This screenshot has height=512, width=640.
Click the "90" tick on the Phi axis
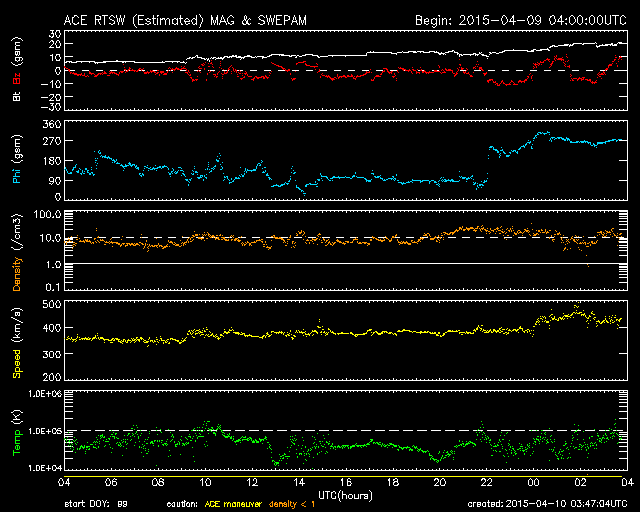tap(55, 180)
